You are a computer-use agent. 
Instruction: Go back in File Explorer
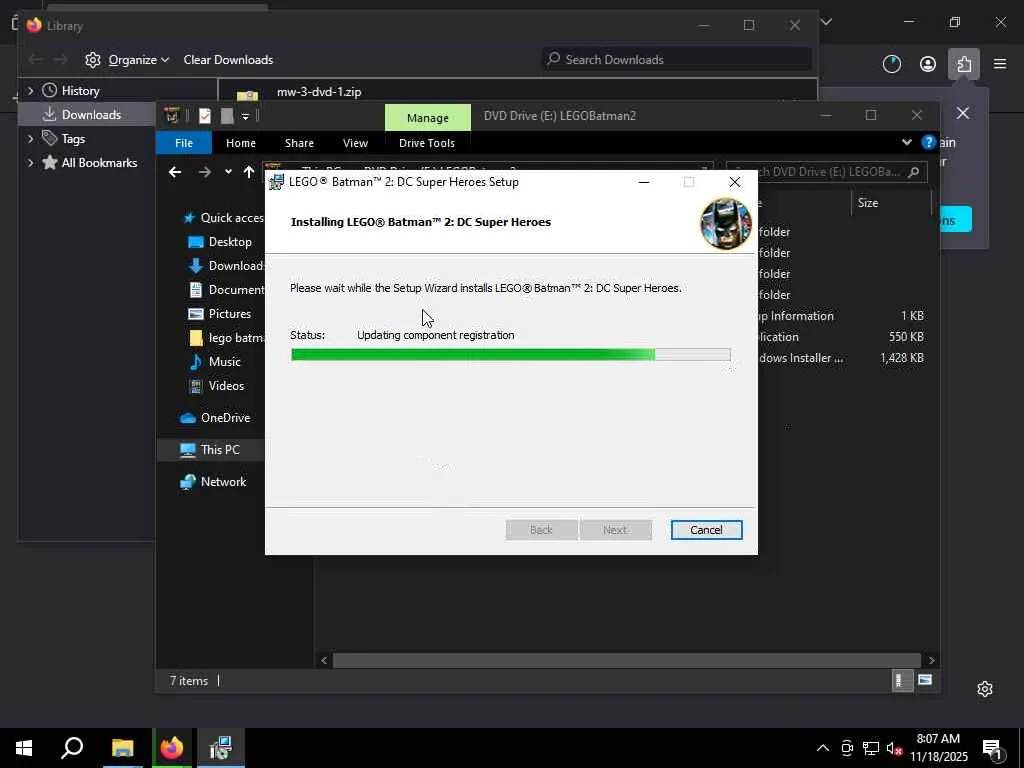click(x=174, y=172)
